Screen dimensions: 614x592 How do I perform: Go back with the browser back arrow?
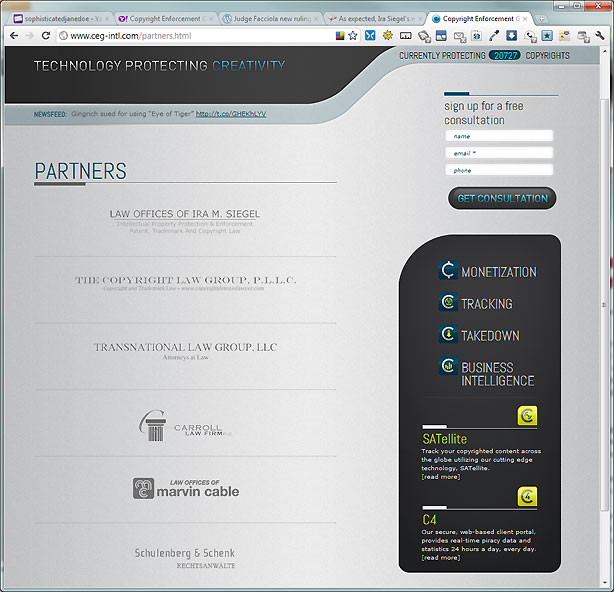coord(14,36)
